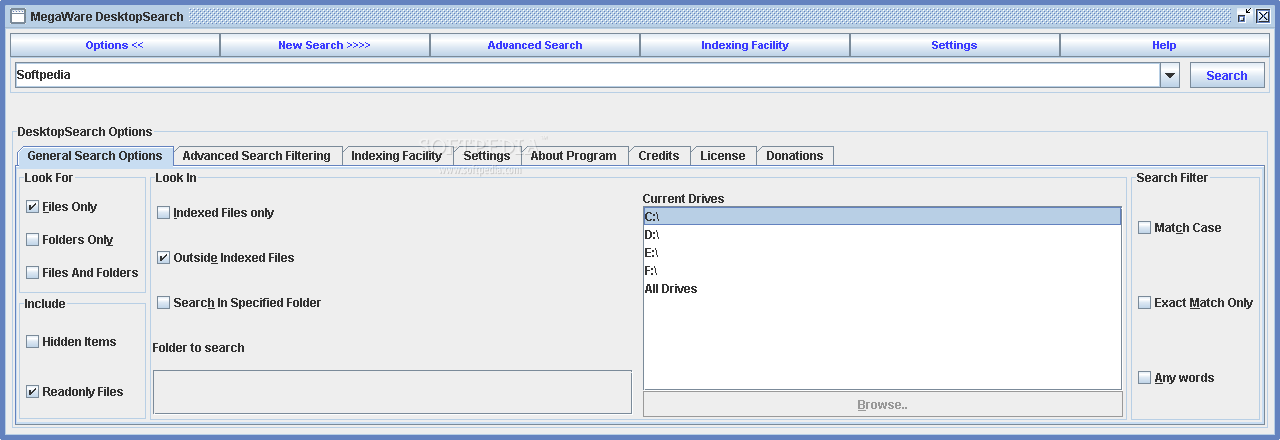1280x440 pixels.
Task: Select C:\ in Current Drives list
Action: click(882, 216)
